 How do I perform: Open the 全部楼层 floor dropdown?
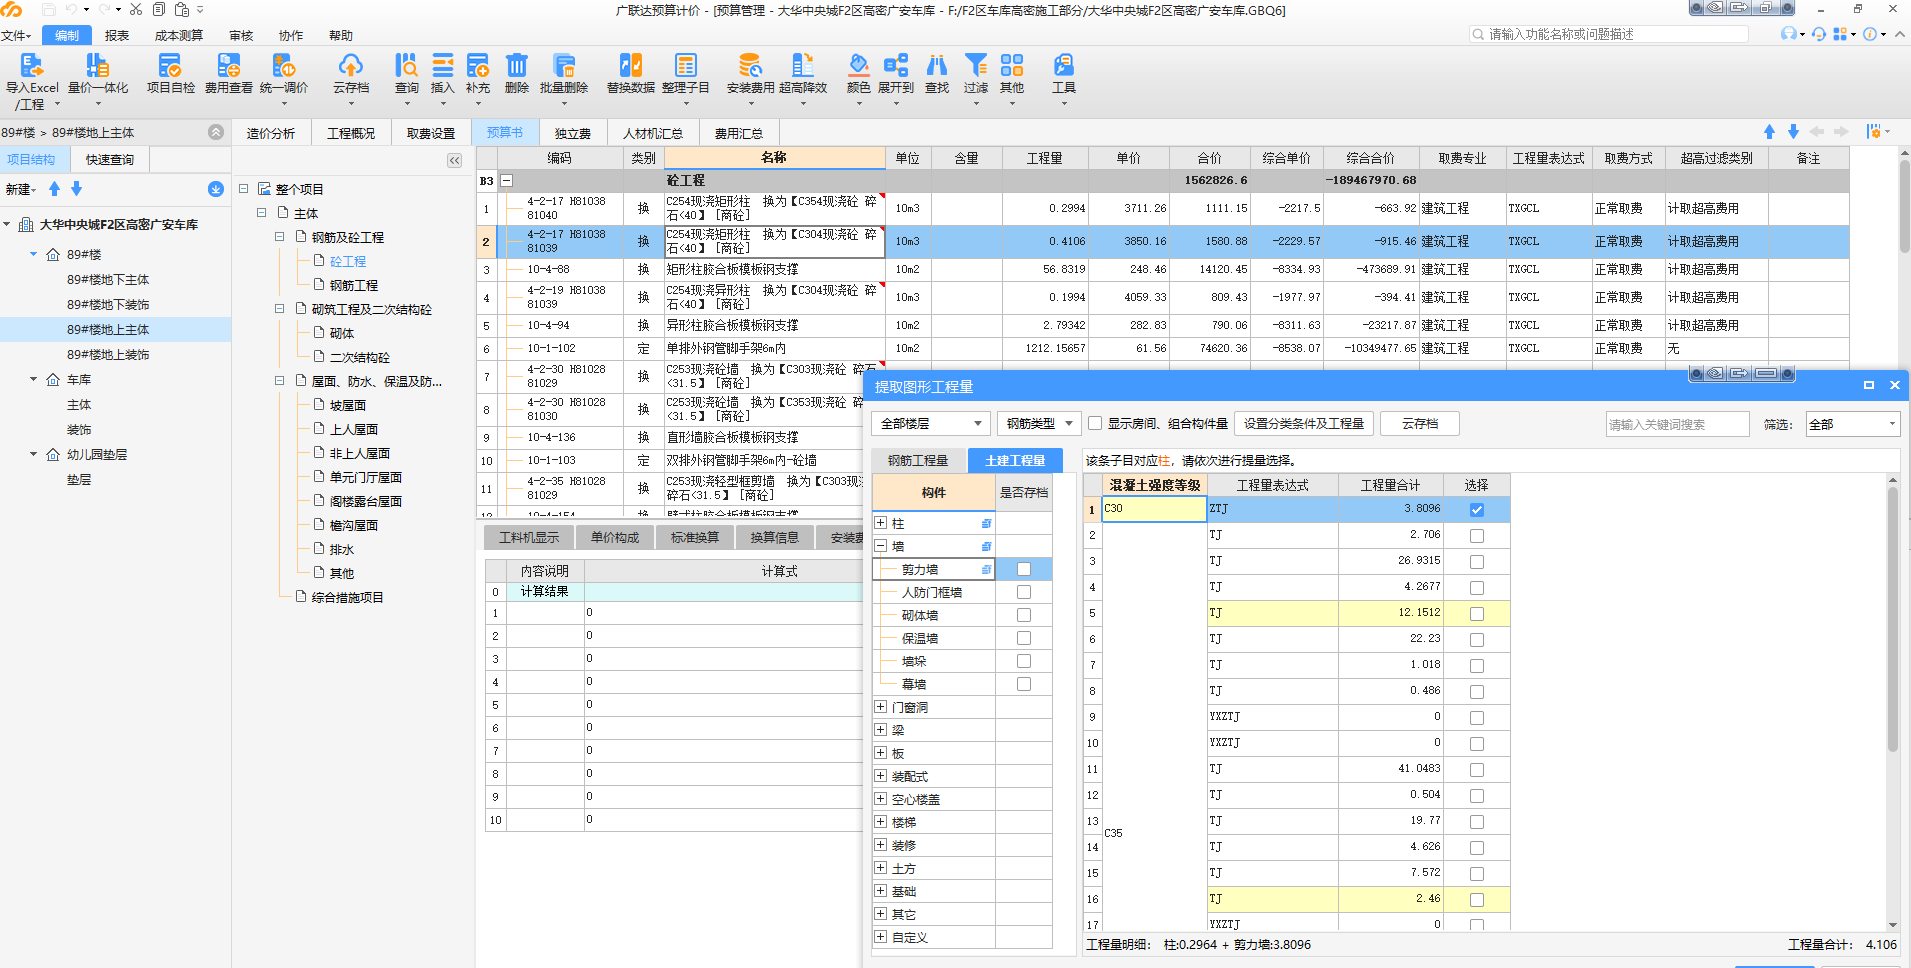[931, 424]
